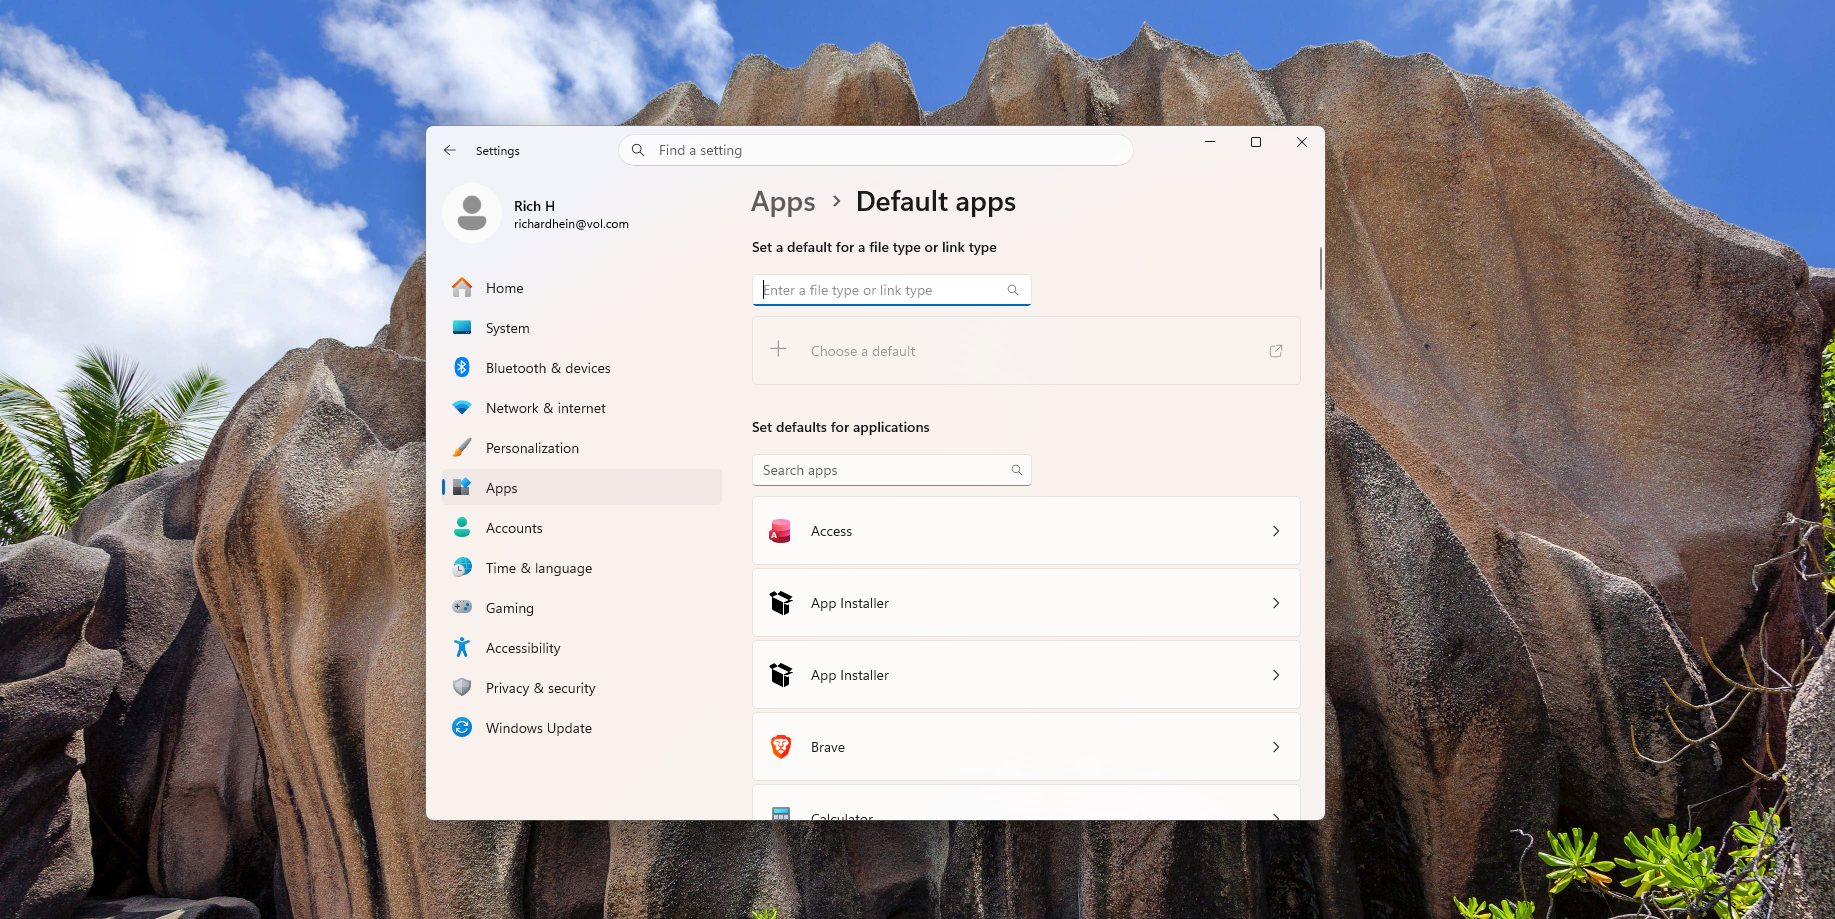1835x919 pixels.
Task: Open the Home settings page
Action: coord(582,288)
